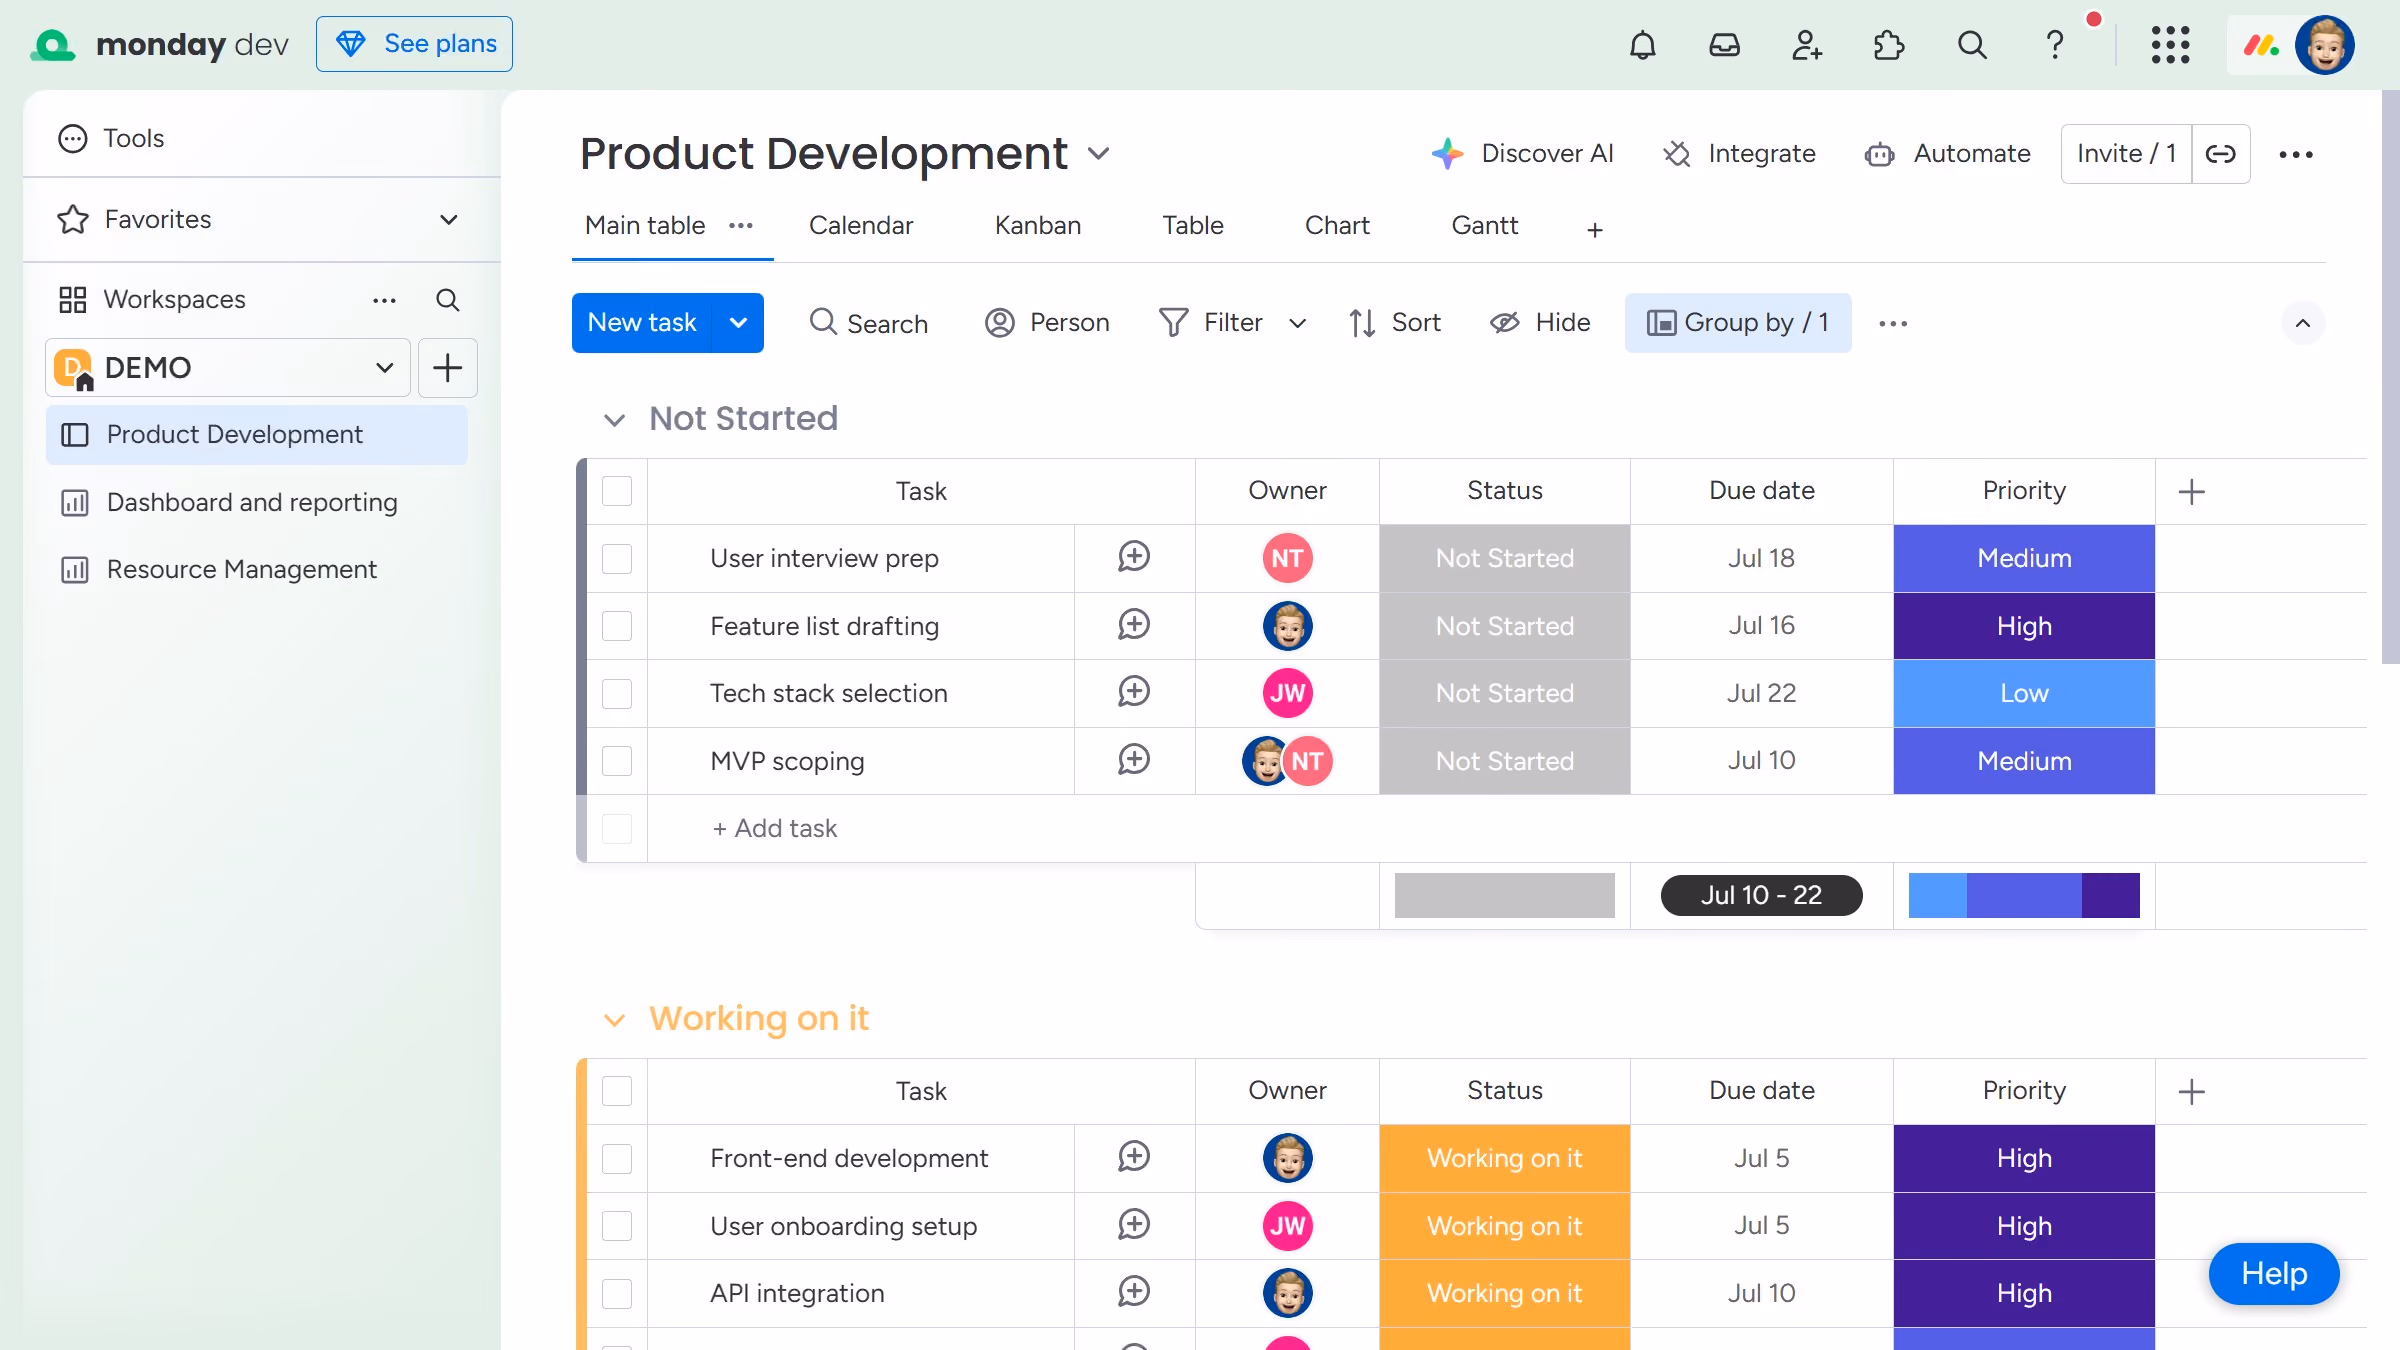Select all tasks in Working on it group
The width and height of the screenshot is (2400, 1350).
617,1091
